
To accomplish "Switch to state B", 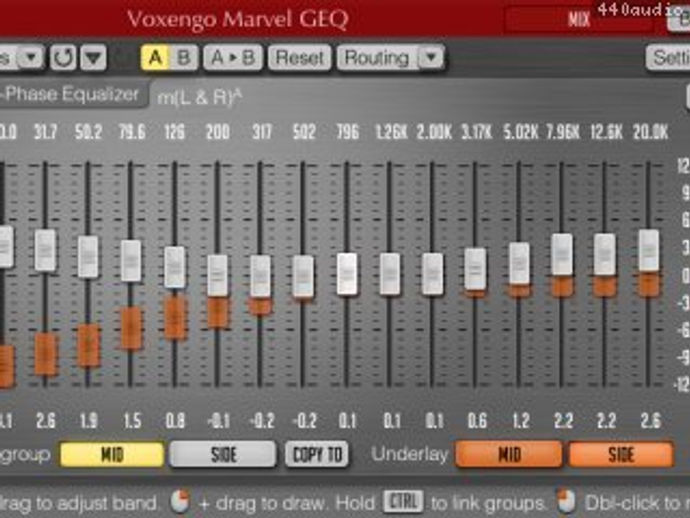I will [x=183, y=58].
